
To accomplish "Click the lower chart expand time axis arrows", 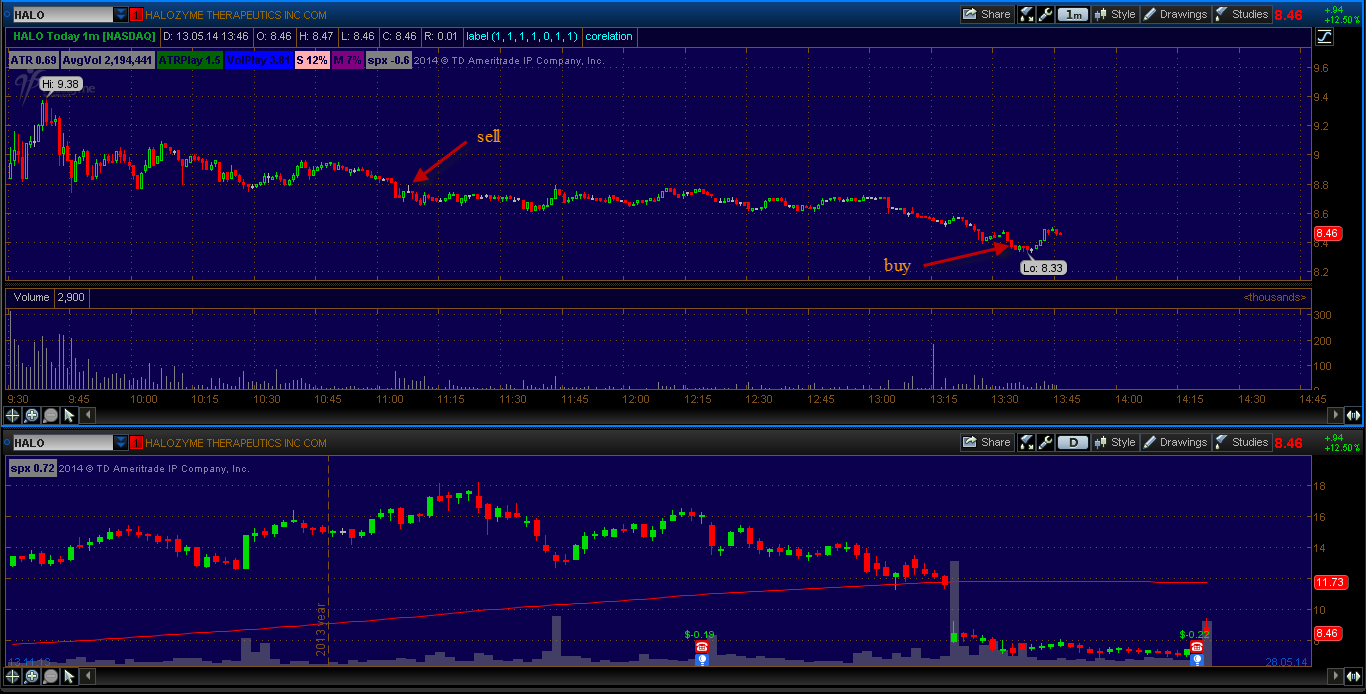I will (x=1353, y=677).
